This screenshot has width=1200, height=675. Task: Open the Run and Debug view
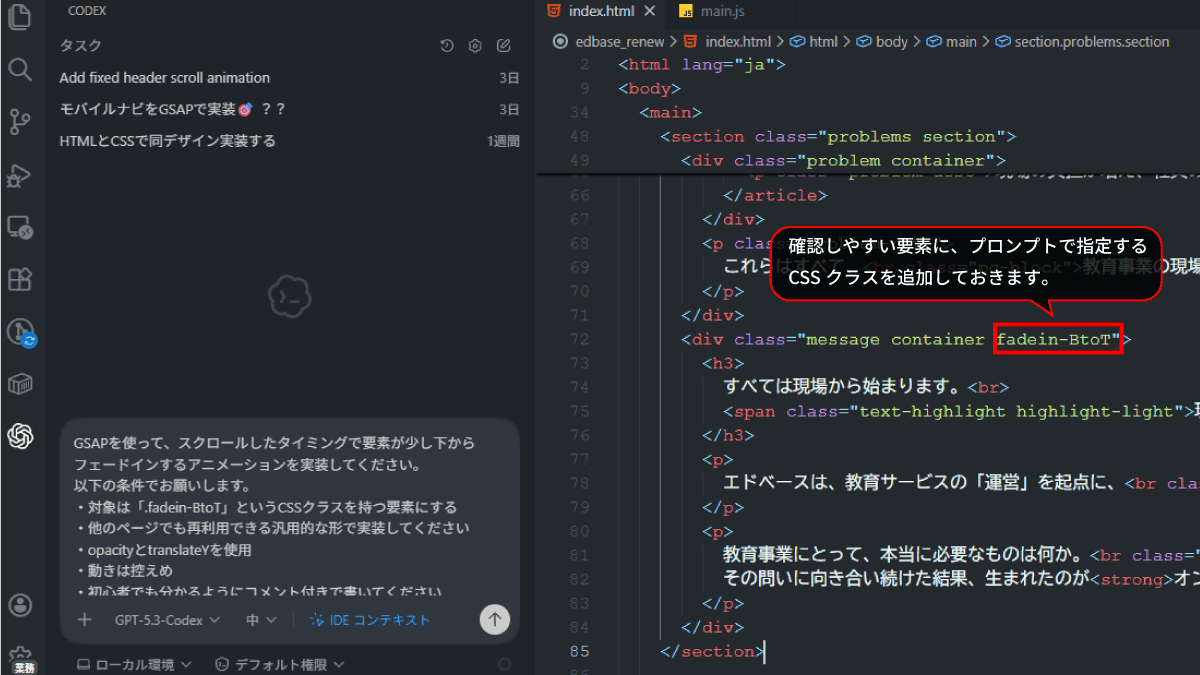point(20,176)
